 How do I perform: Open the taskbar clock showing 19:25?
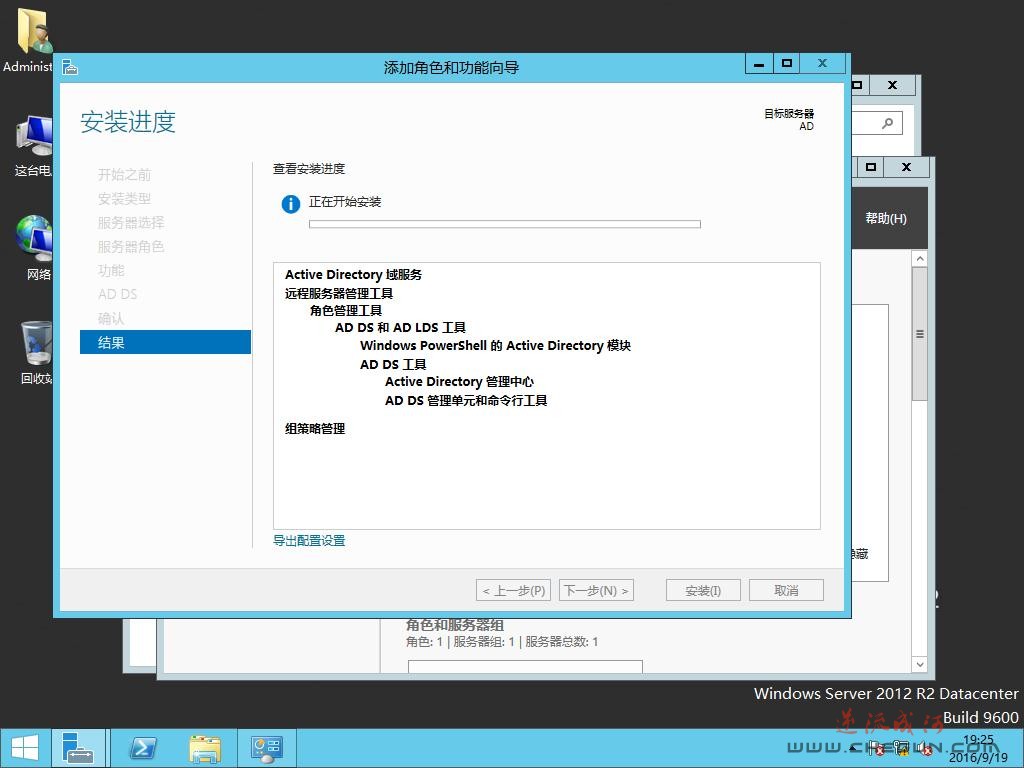[978, 748]
